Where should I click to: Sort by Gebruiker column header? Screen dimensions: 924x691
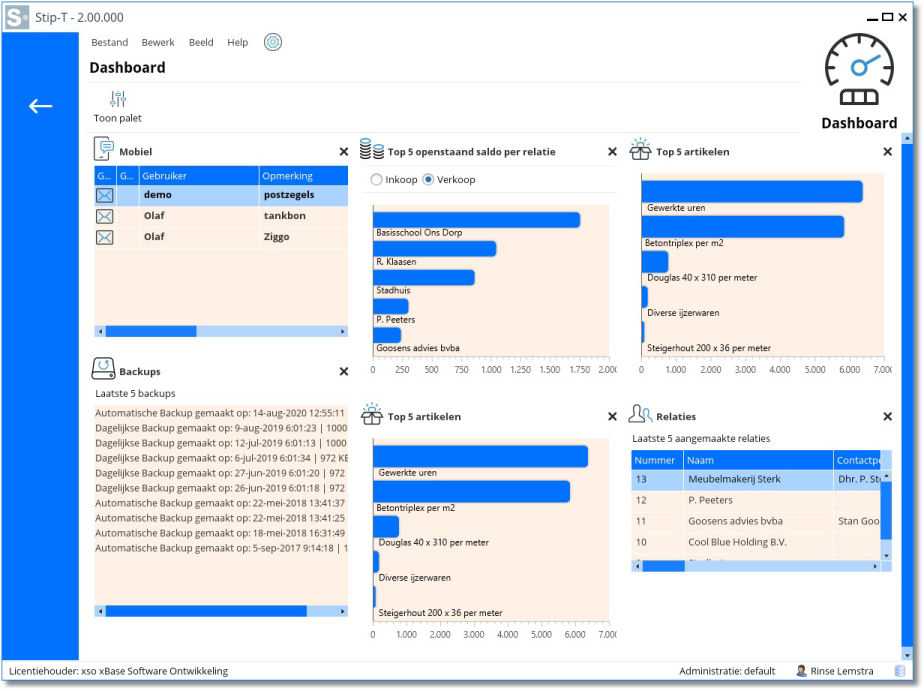198,176
